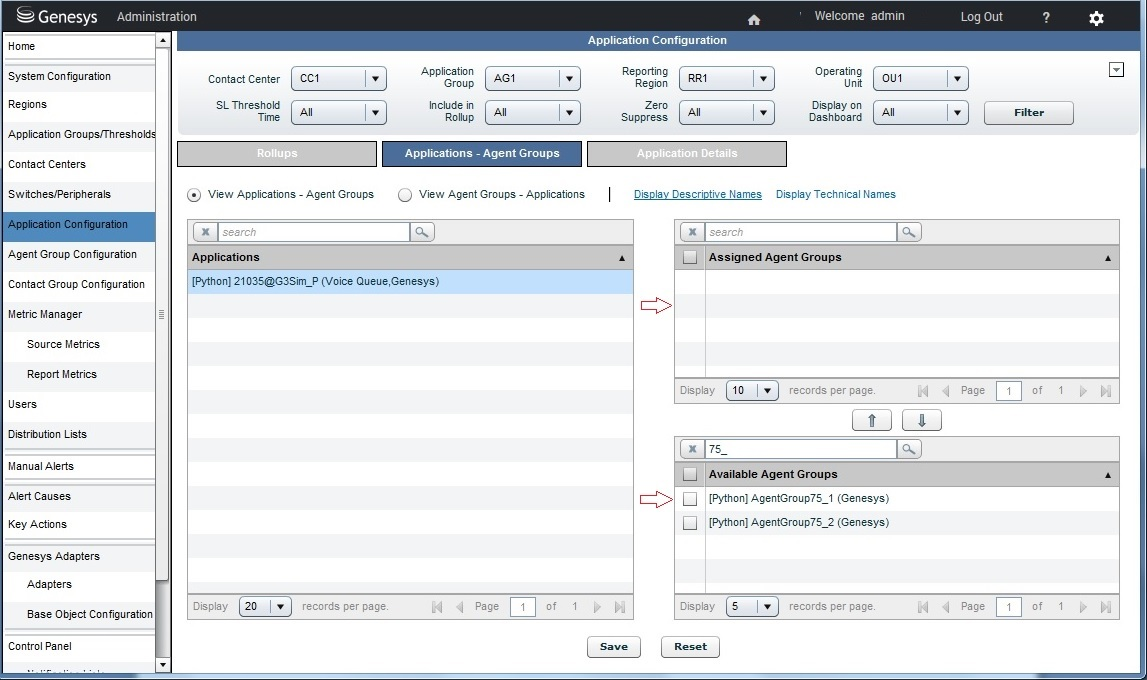
Task: Click the Reset button
Action: tap(691, 646)
